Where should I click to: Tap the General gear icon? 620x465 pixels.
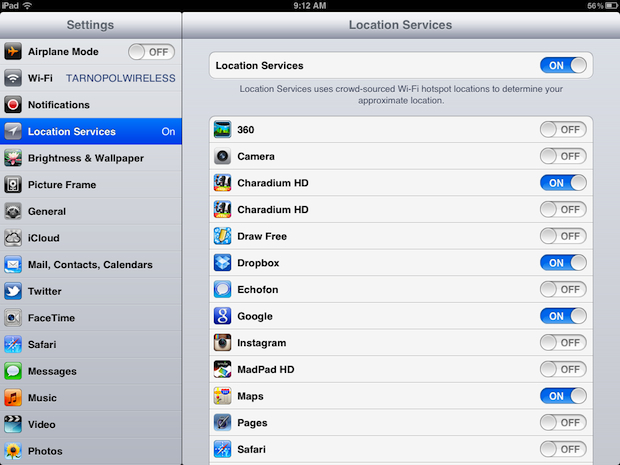pyautogui.click(x=13, y=211)
